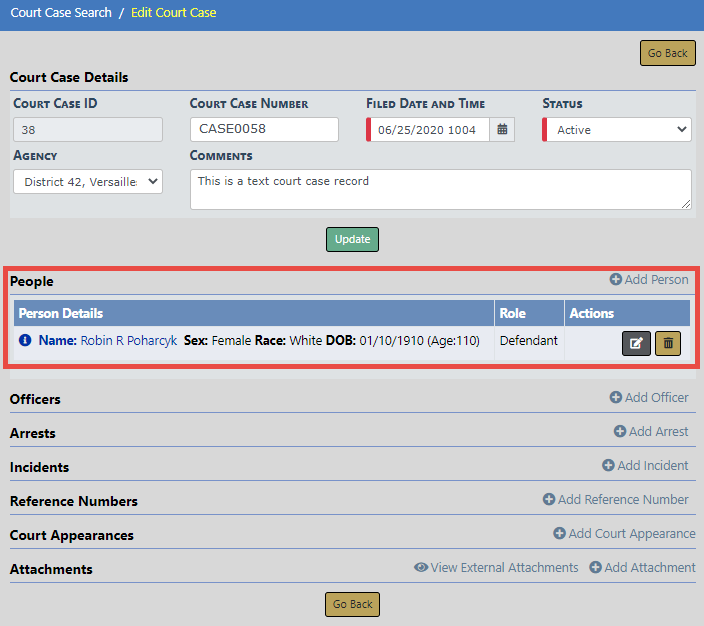Open the Status dropdown
Screen dimensions: 704x626
point(618,130)
